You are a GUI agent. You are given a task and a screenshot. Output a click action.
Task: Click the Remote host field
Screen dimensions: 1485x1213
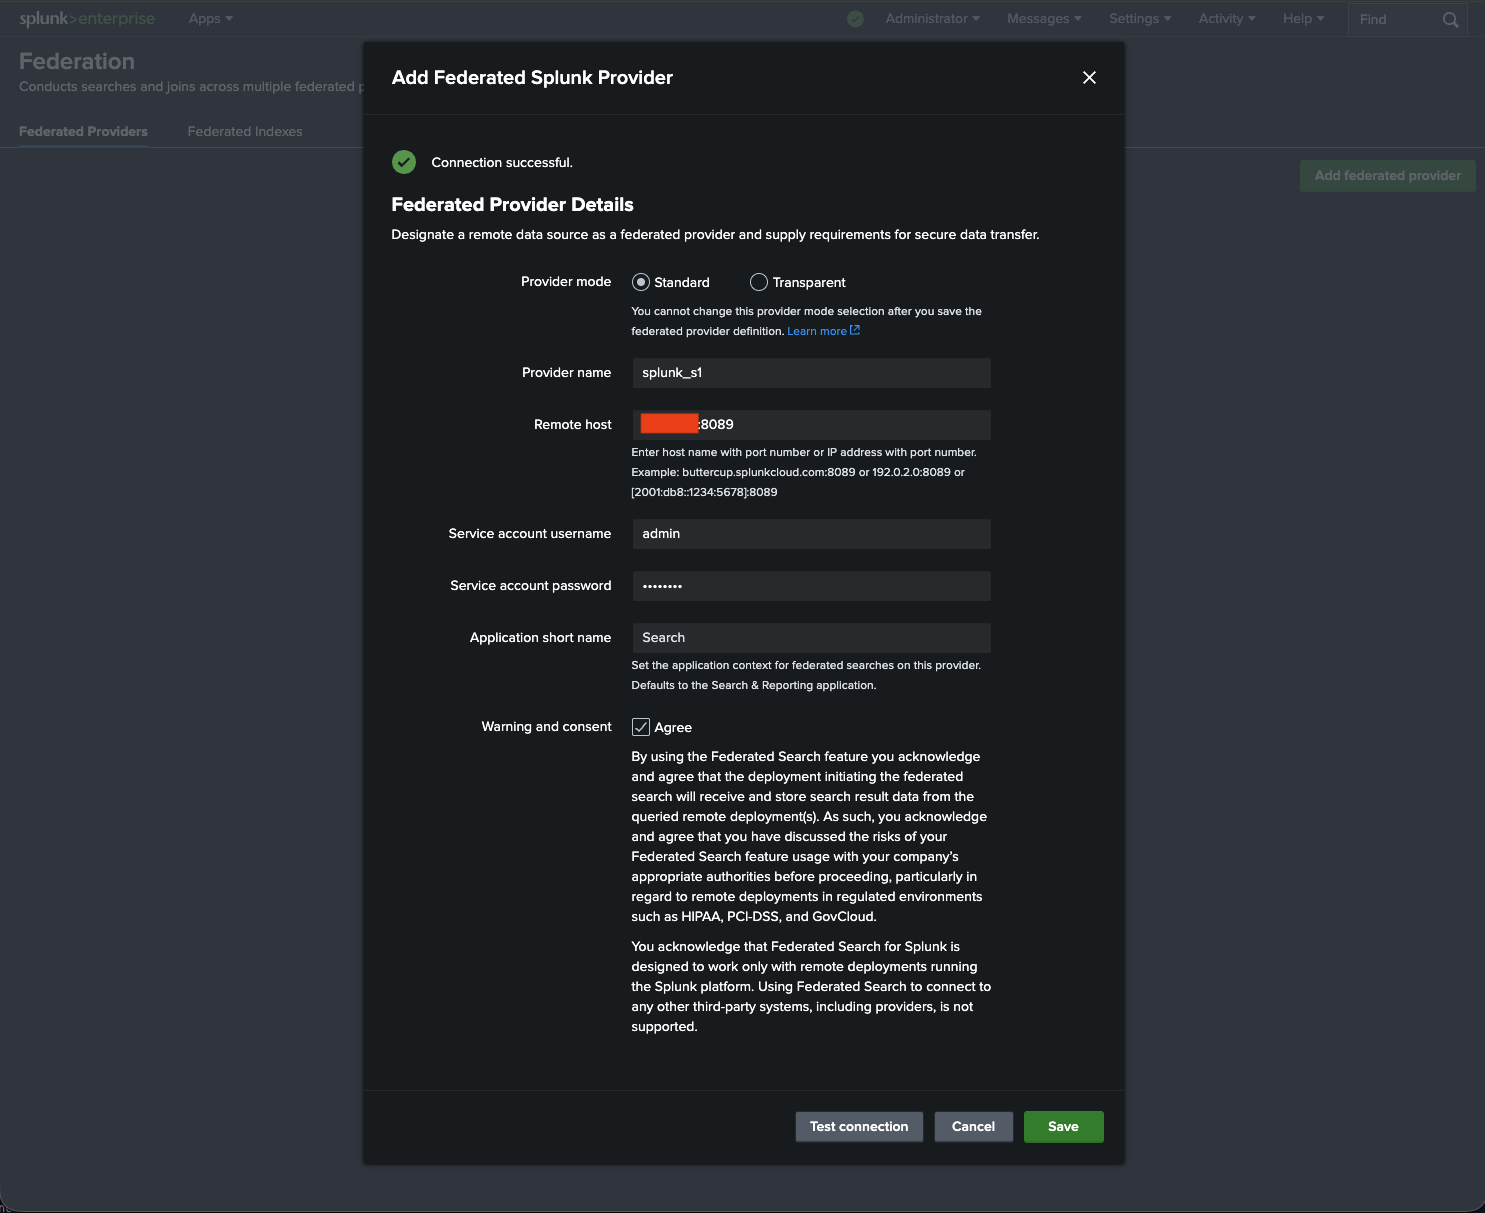pos(811,425)
